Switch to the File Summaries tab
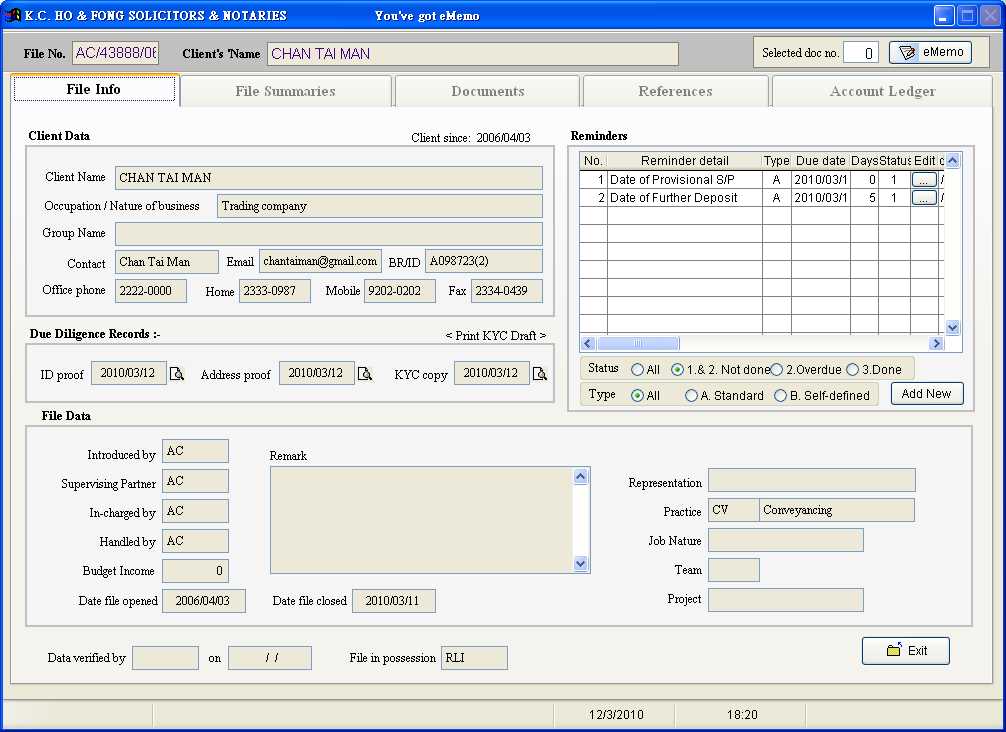Screen dimensions: 1006x732 click(285, 91)
